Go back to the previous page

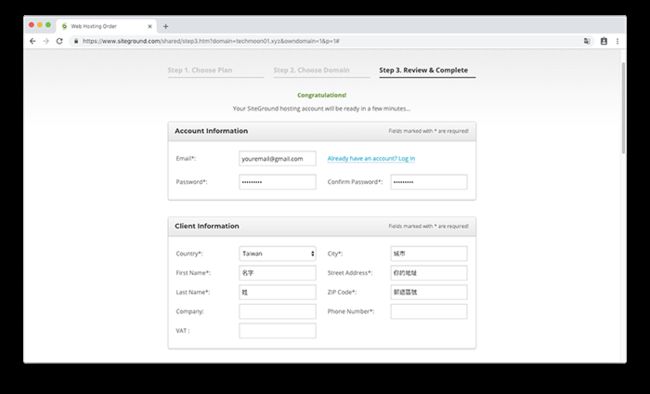click(x=33, y=41)
